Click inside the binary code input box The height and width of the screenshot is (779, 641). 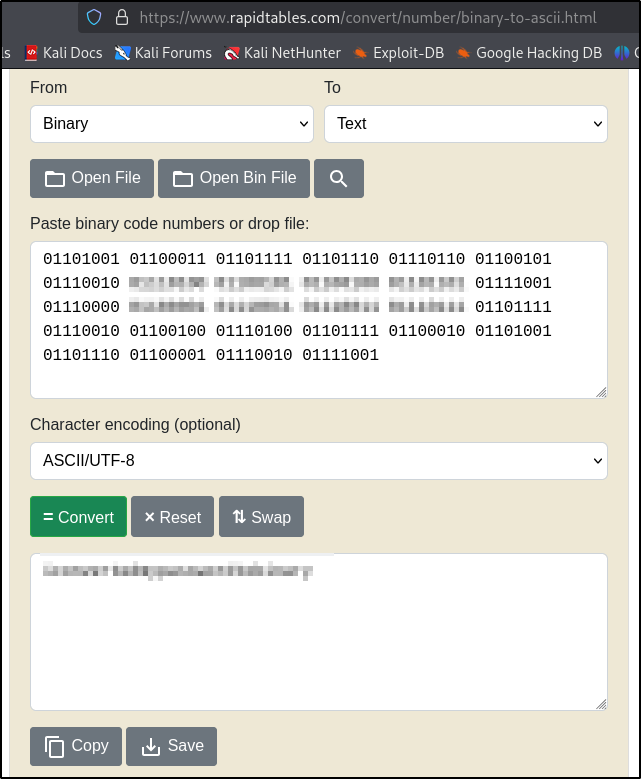click(x=318, y=375)
